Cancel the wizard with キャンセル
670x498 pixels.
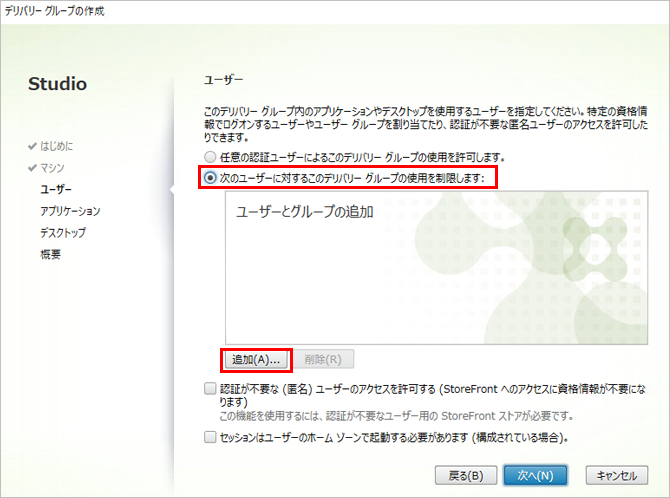616,474
